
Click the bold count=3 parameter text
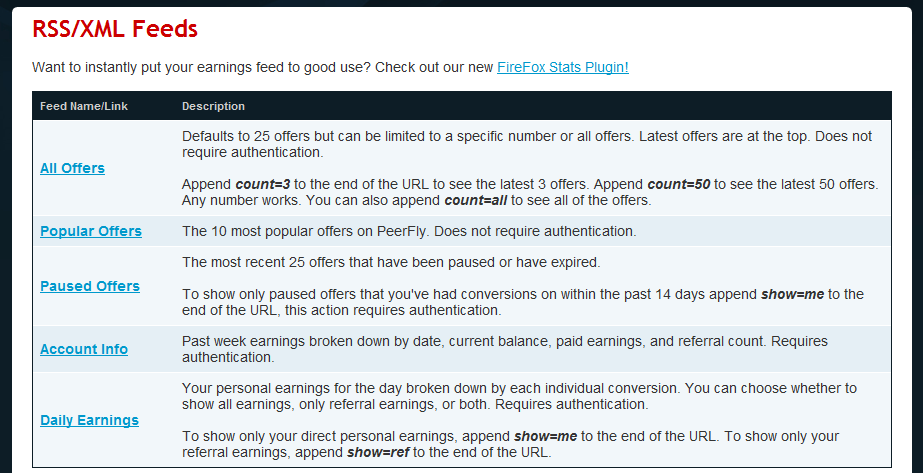tap(262, 185)
